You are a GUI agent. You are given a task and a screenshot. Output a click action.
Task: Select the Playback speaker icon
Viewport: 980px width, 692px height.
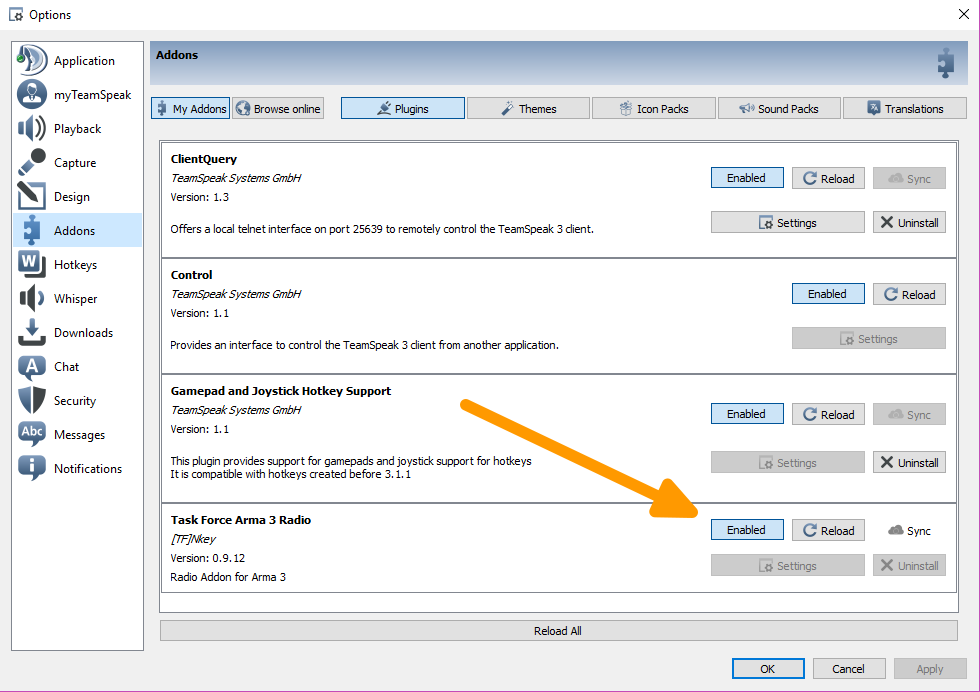tap(31, 128)
